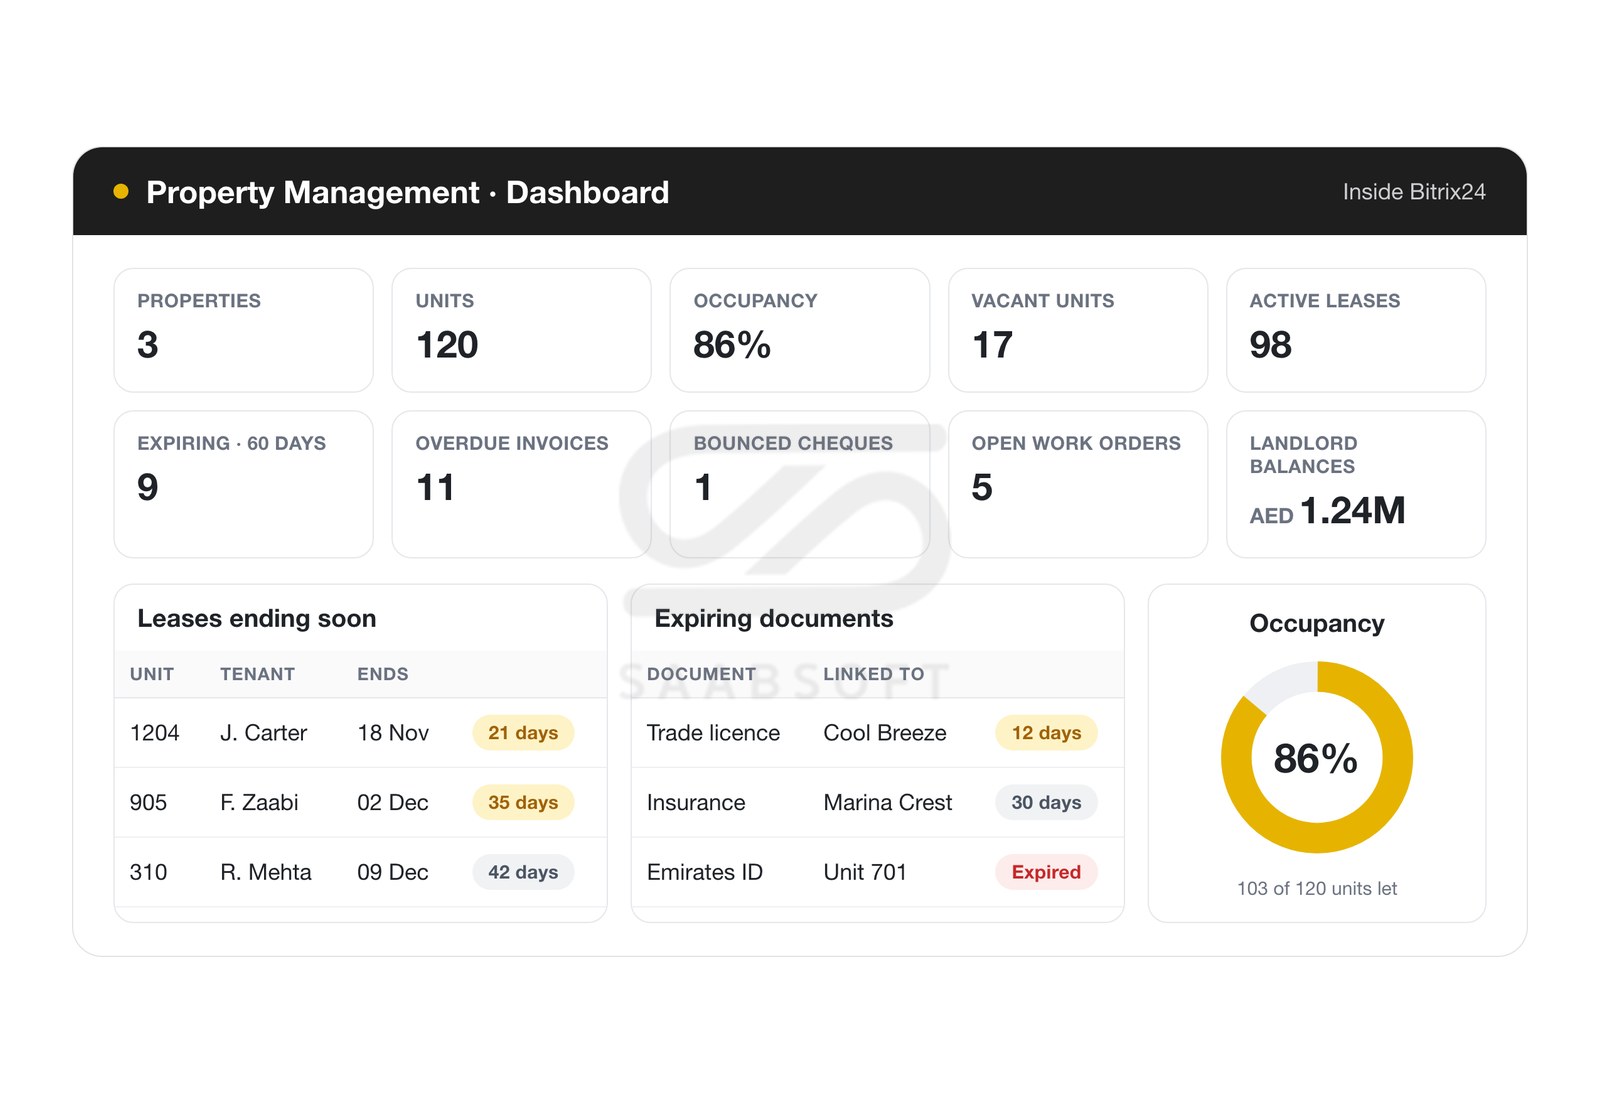Viewport: 1600px width, 1103px height.
Task: Open the Vacant Units card
Action: pyautogui.click(x=1077, y=330)
